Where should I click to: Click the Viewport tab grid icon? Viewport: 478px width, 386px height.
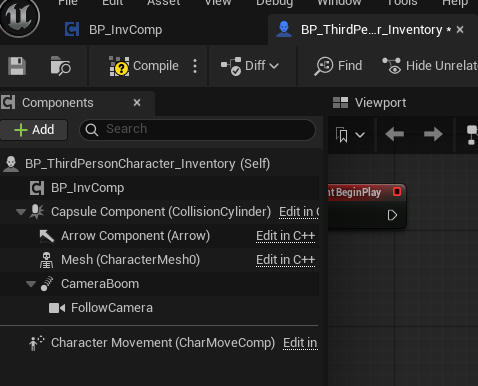(340, 103)
